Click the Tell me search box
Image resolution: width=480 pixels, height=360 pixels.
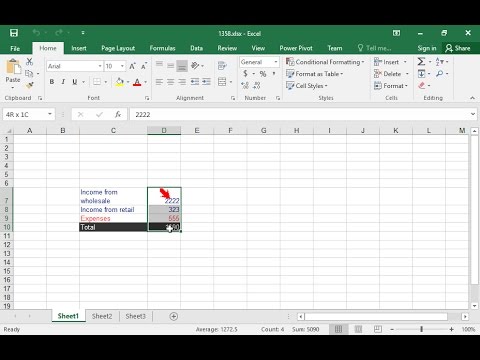pos(375,48)
